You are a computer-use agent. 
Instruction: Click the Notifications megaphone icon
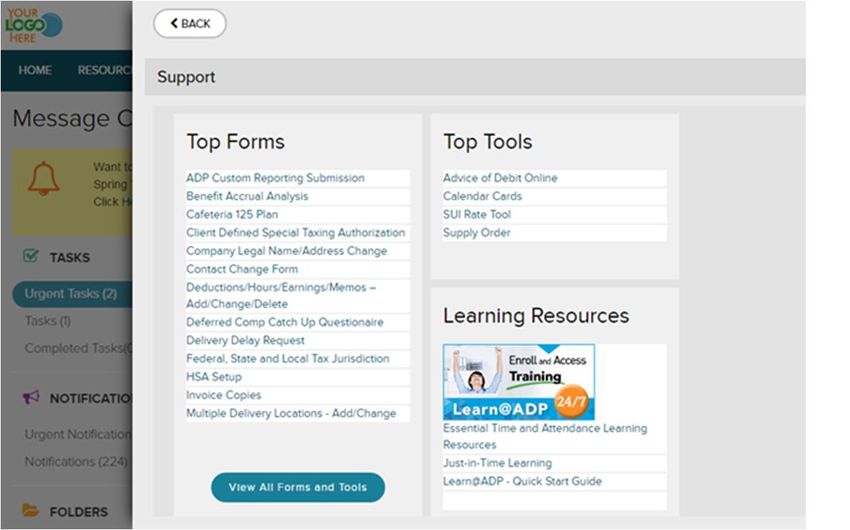point(31,397)
